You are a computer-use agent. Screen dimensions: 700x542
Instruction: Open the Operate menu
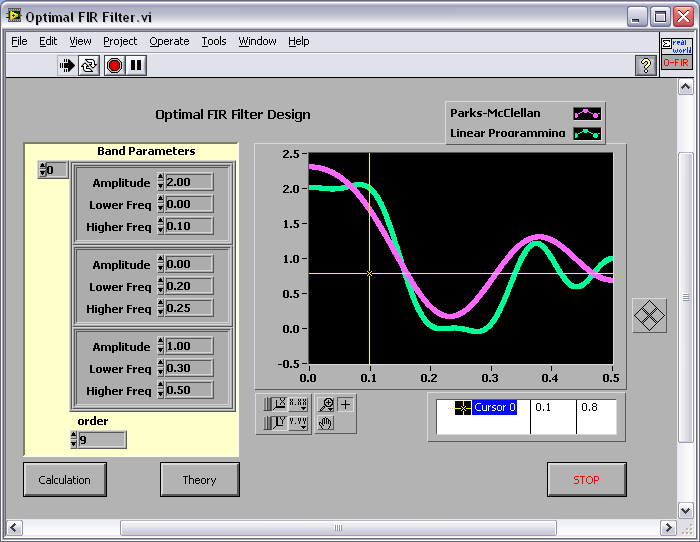click(x=169, y=41)
